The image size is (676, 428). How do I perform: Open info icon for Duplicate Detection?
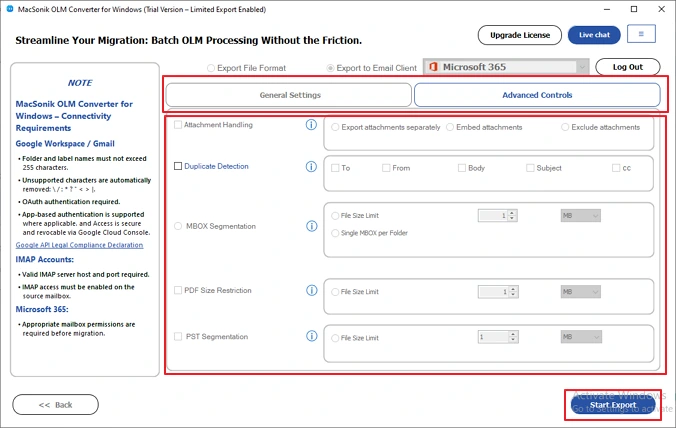point(311,166)
